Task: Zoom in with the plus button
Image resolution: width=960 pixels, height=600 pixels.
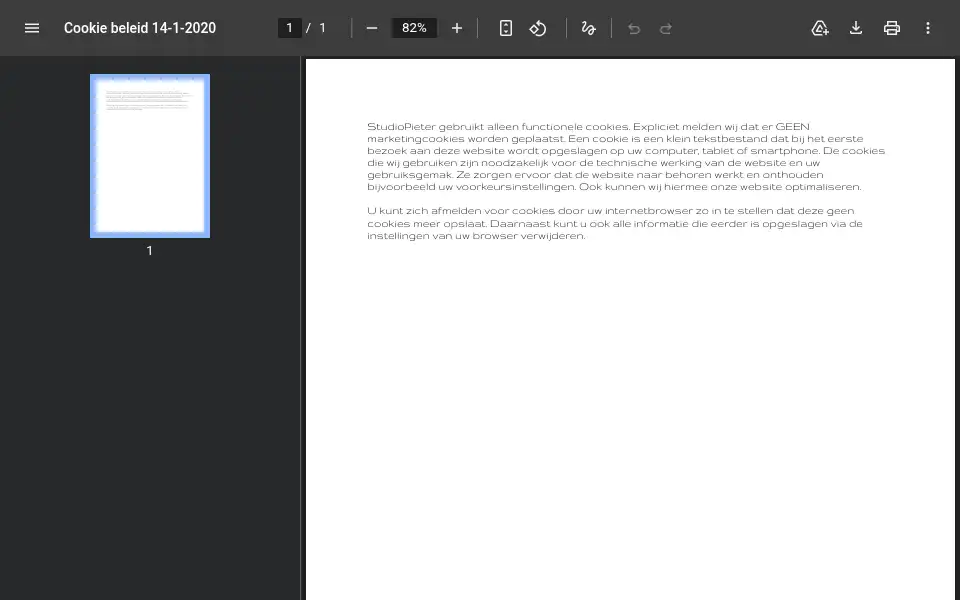Action: (457, 28)
